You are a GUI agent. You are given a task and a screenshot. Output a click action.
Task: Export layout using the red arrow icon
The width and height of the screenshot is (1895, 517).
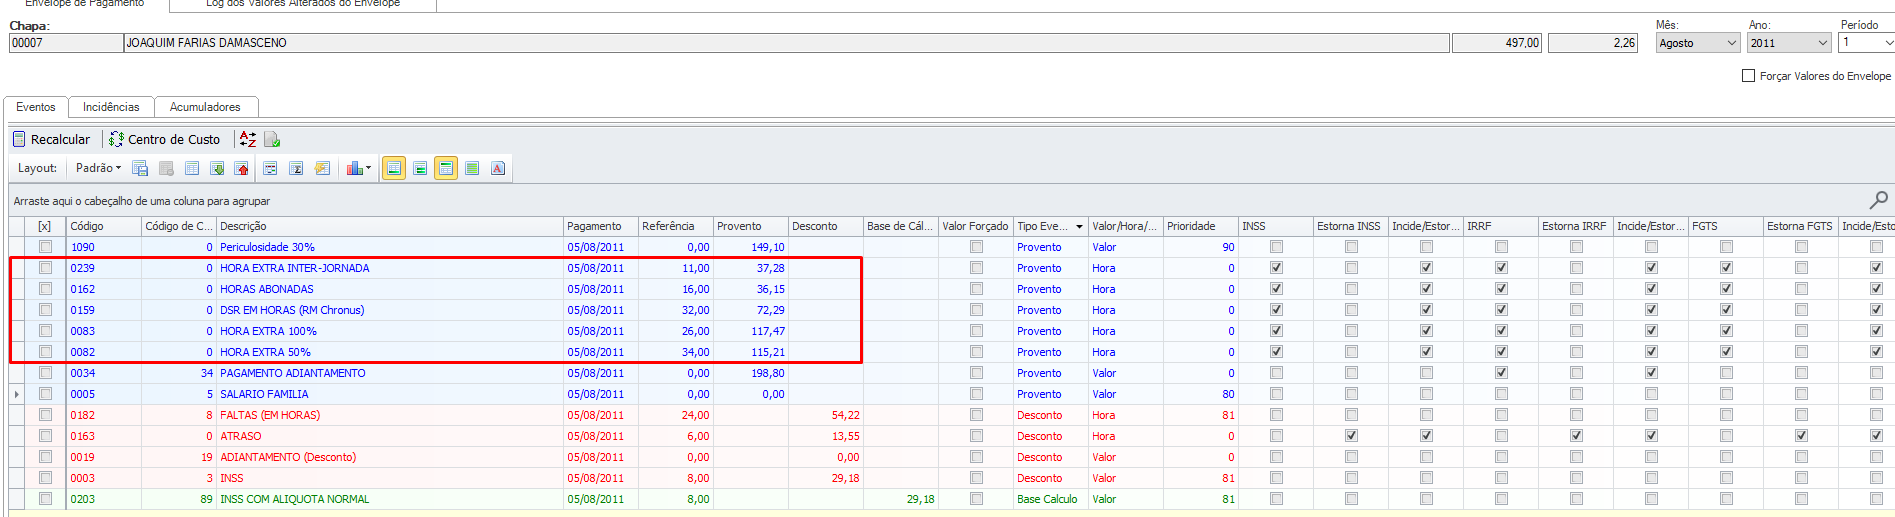242,168
